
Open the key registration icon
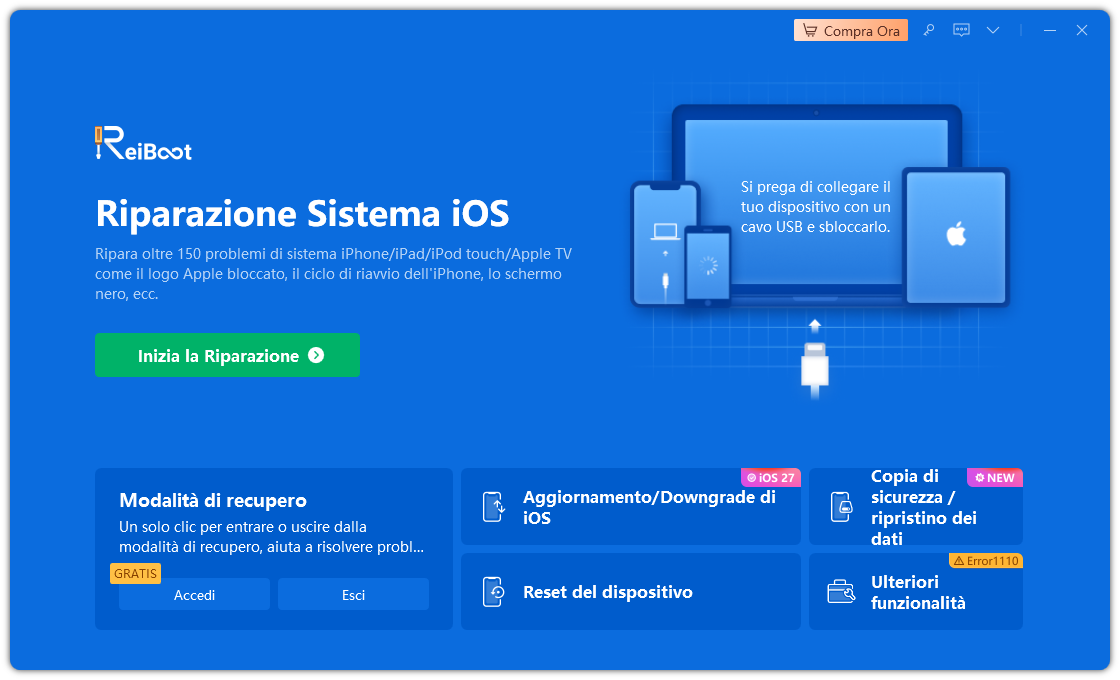(x=929, y=30)
